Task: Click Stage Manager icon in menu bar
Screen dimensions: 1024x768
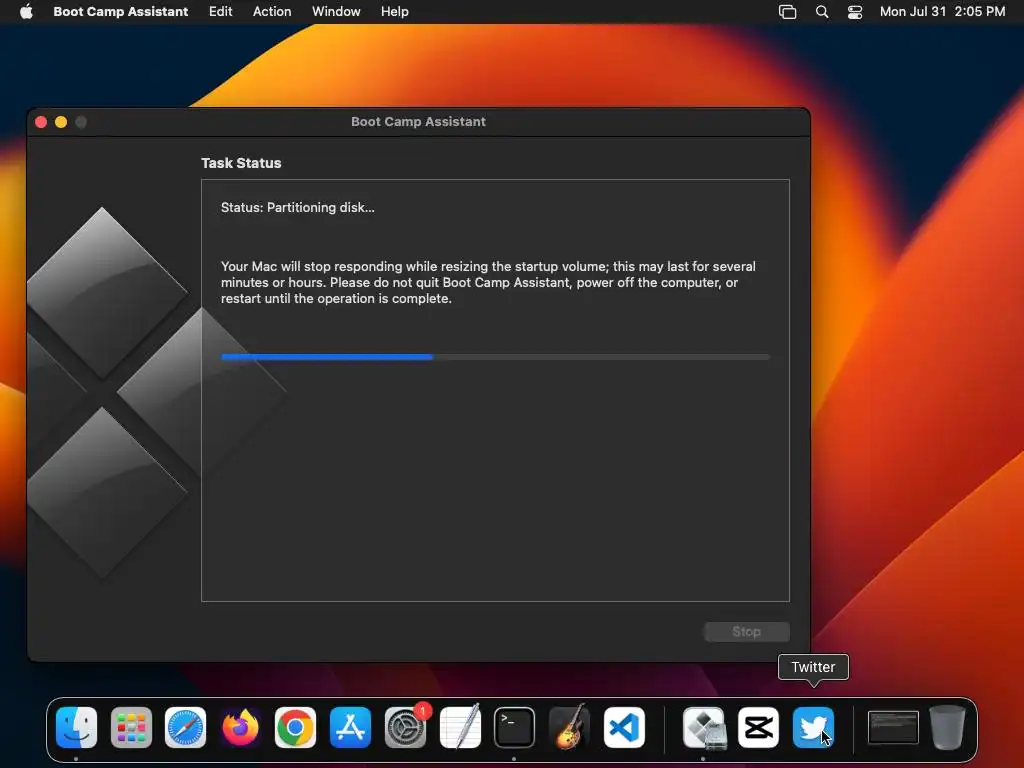Action: coord(788,12)
